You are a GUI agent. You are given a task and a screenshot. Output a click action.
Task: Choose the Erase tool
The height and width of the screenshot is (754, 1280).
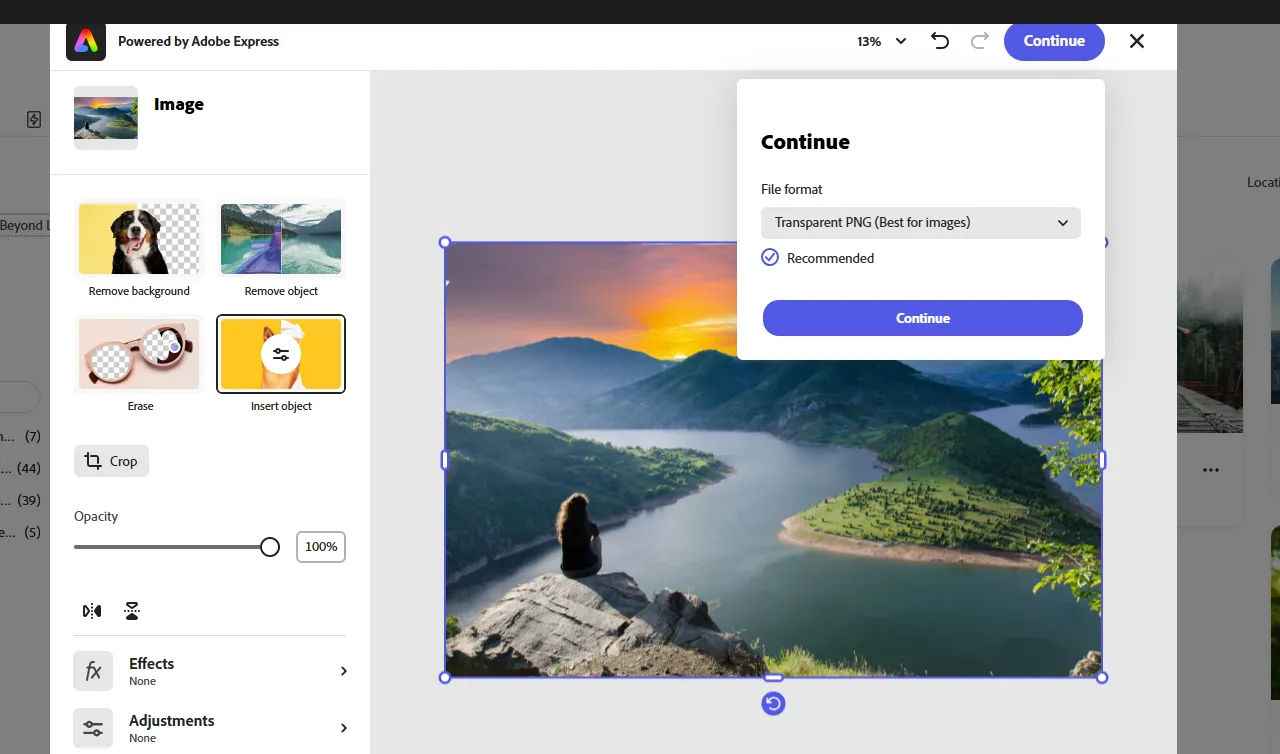[x=140, y=365]
